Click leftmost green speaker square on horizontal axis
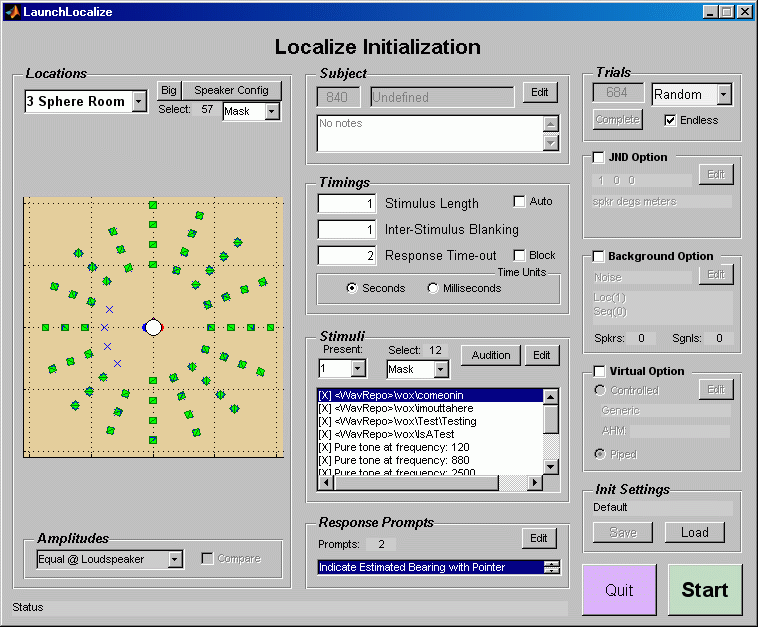The image size is (758, 627). click(x=45, y=328)
